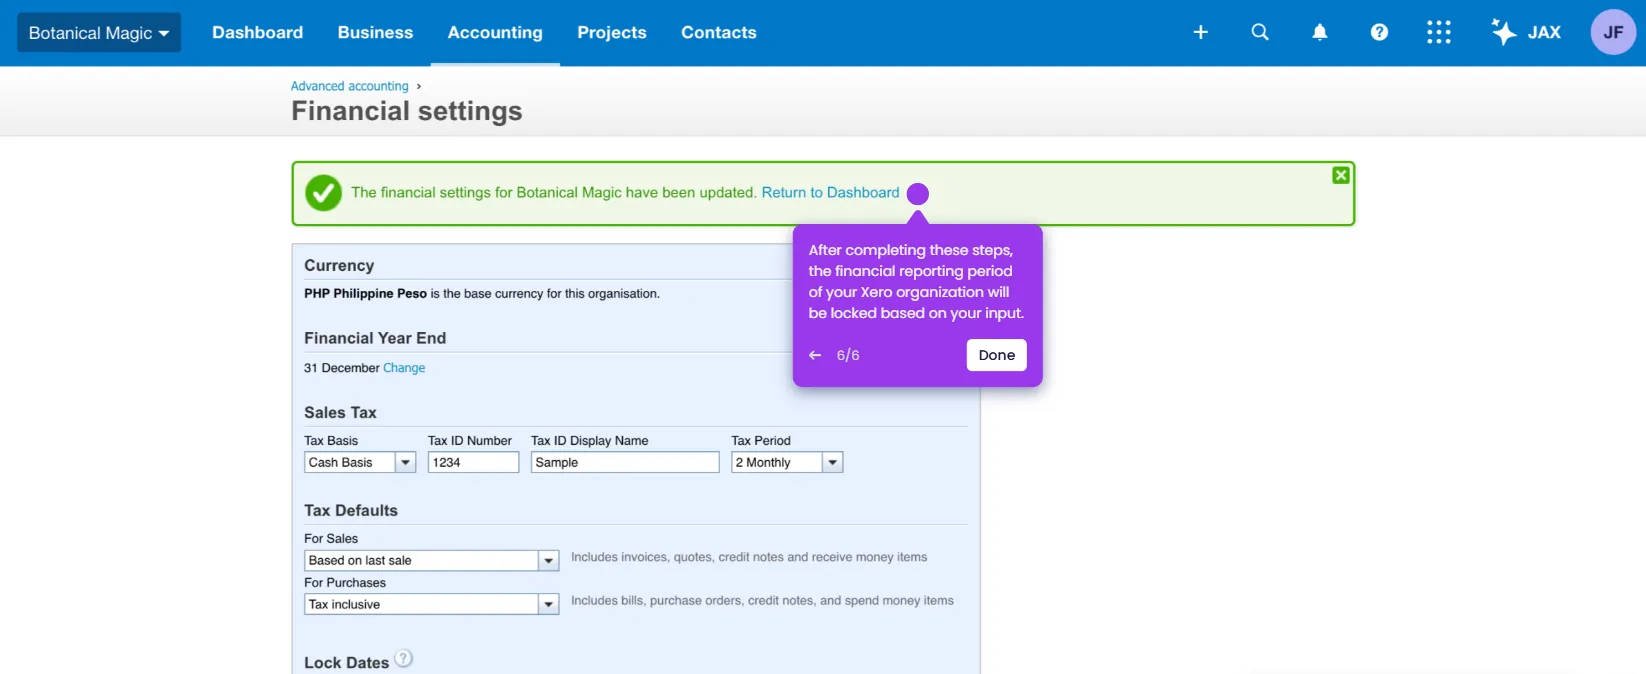The height and width of the screenshot is (674, 1646).
Task: Open Tax Period dropdown
Action: pos(787,462)
